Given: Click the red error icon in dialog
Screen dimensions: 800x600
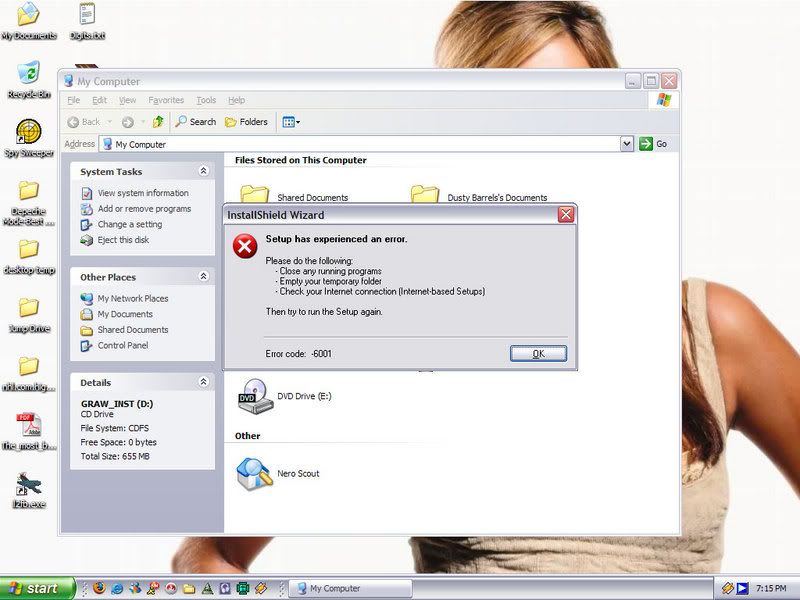Looking at the screenshot, I should [x=245, y=246].
